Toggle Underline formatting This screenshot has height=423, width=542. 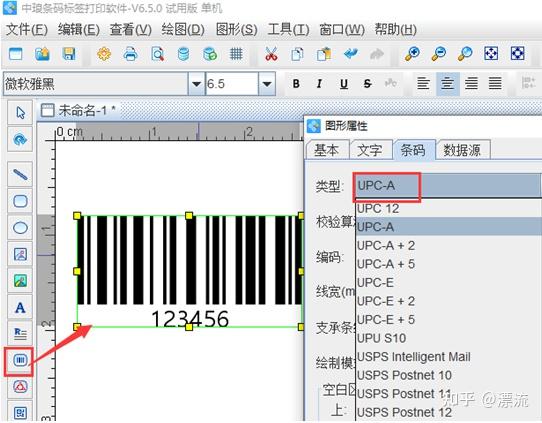point(344,84)
